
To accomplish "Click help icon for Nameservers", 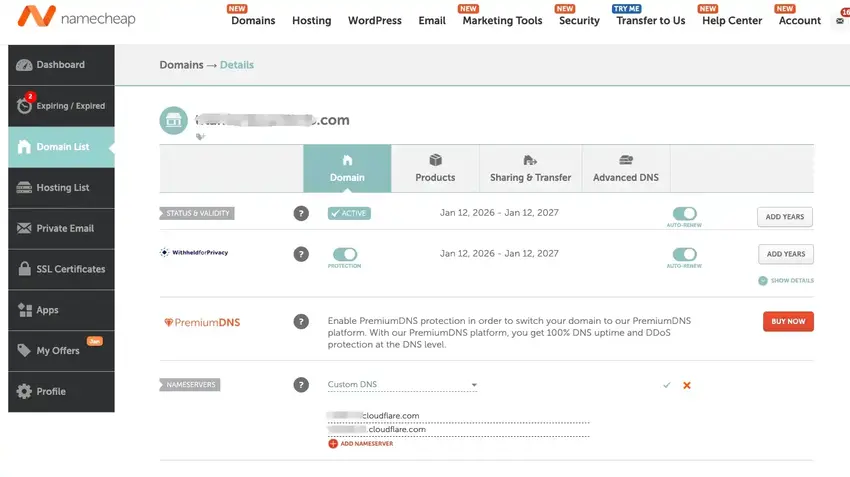I will tap(301, 385).
